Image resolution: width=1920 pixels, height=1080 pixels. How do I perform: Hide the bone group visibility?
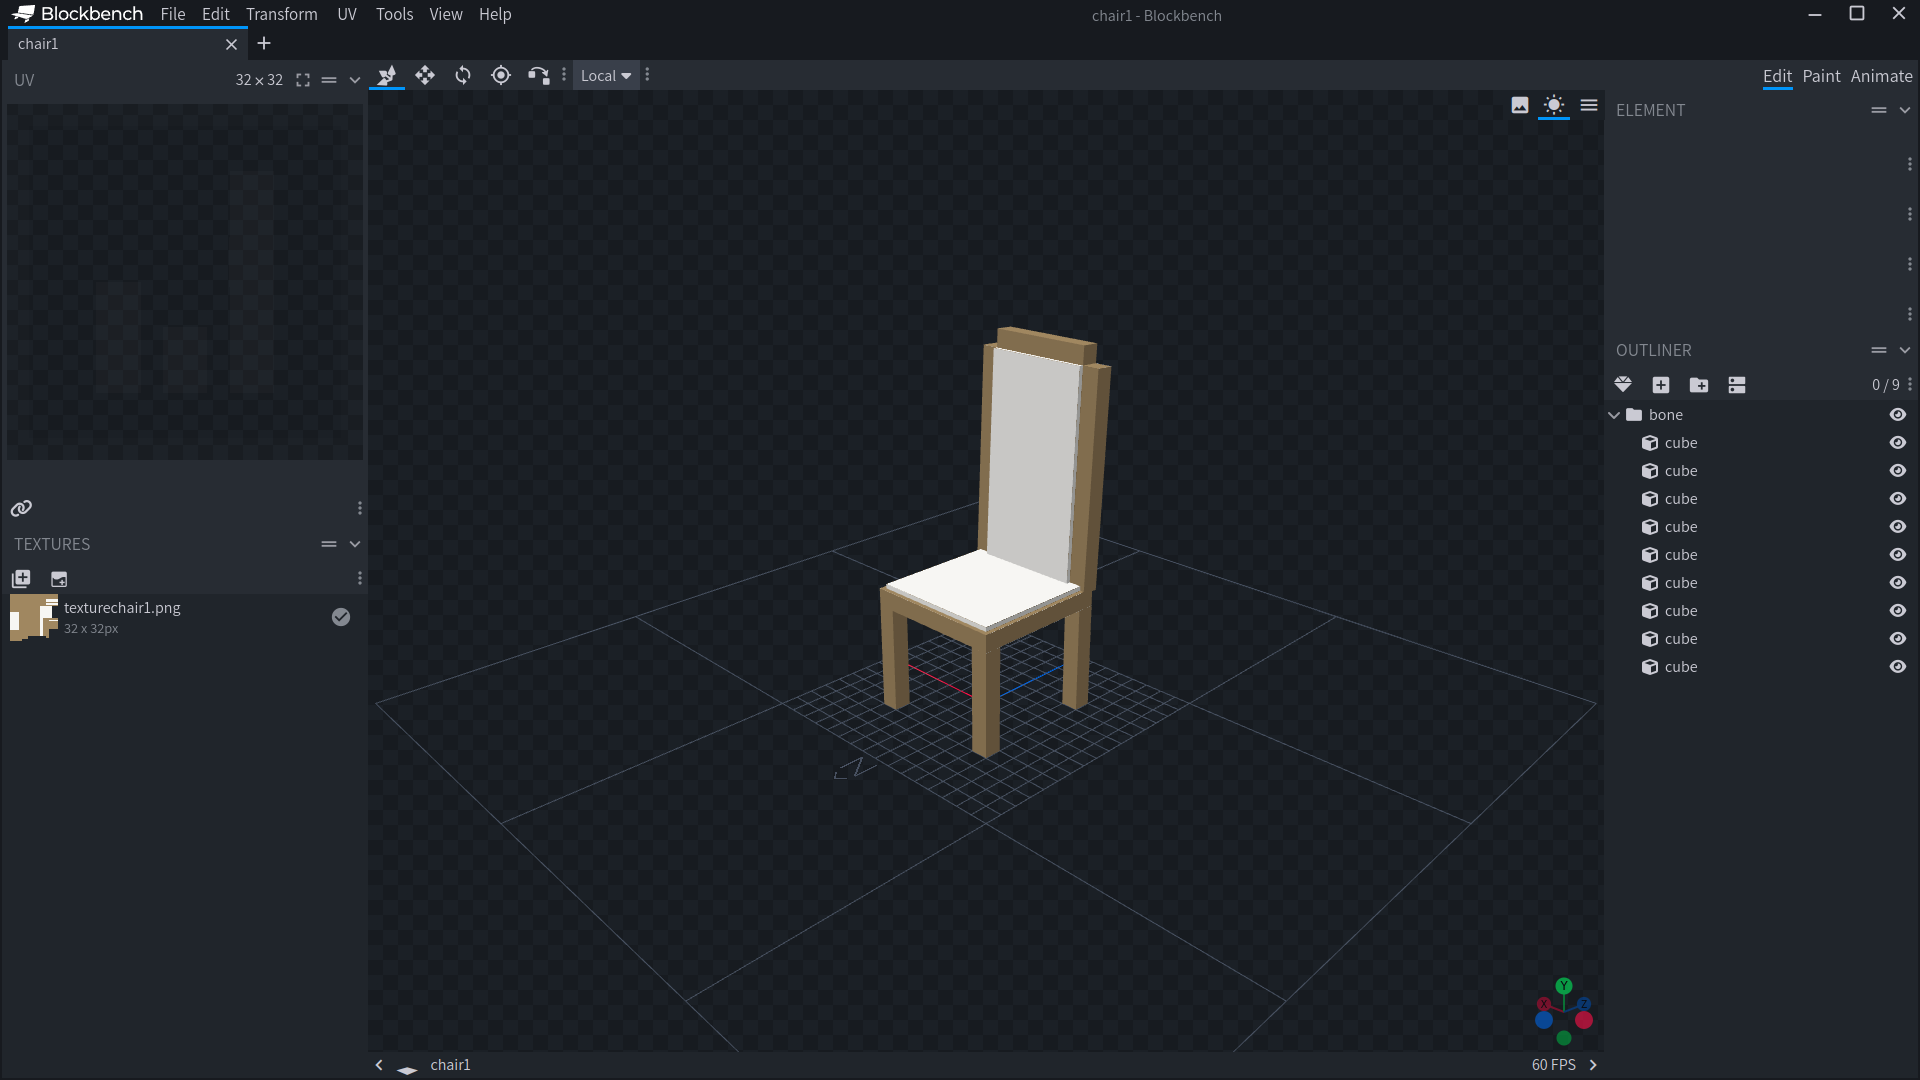click(x=1897, y=415)
